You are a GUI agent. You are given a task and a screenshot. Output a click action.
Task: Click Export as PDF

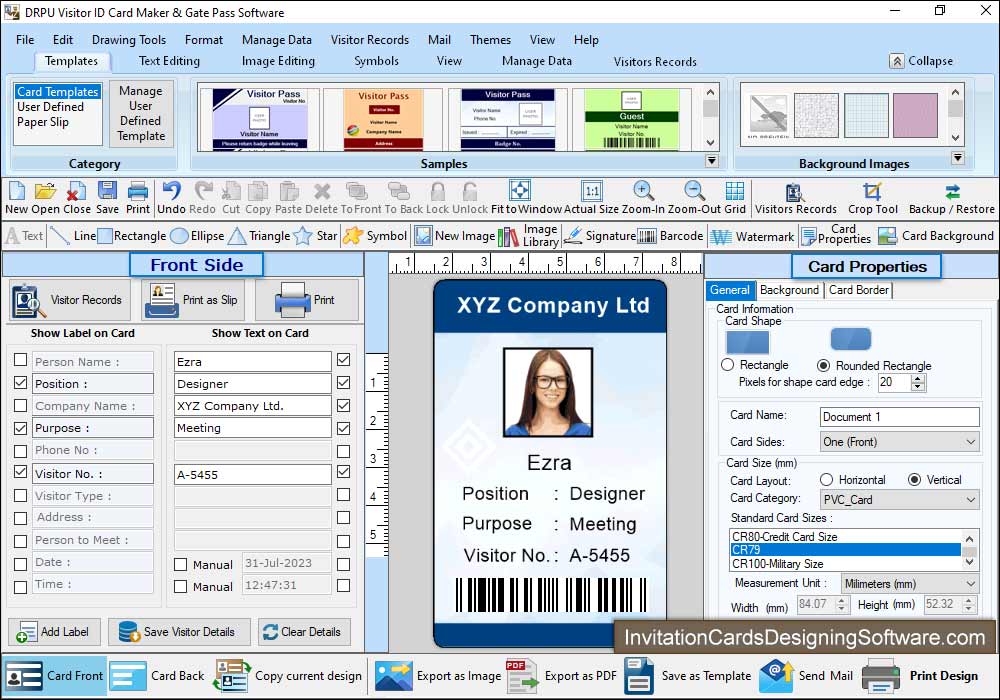click(x=562, y=676)
